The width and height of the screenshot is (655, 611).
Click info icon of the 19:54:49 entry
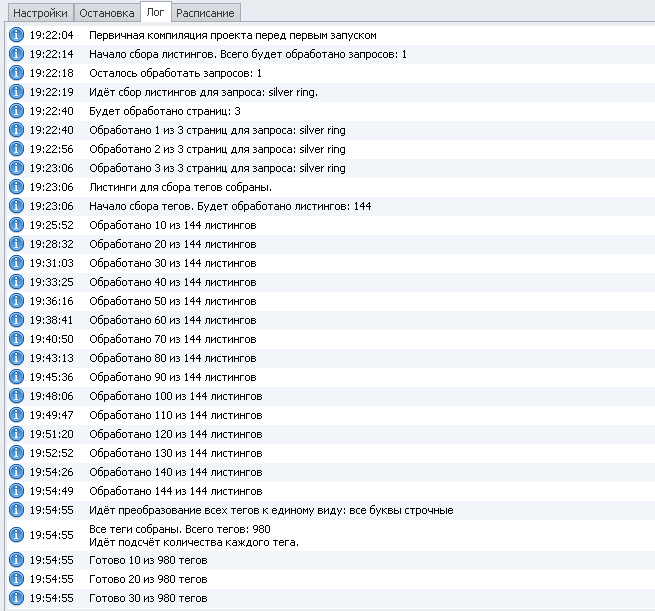tap(16, 491)
